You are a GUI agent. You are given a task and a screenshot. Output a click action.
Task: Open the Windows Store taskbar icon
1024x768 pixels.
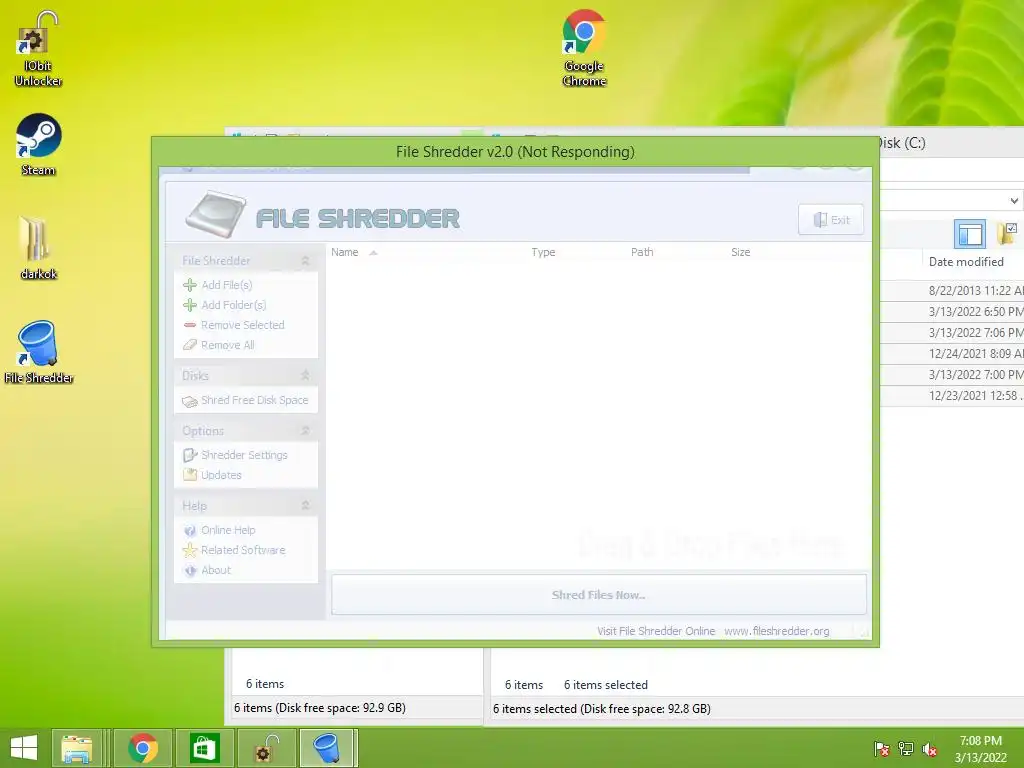pyautogui.click(x=204, y=748)
